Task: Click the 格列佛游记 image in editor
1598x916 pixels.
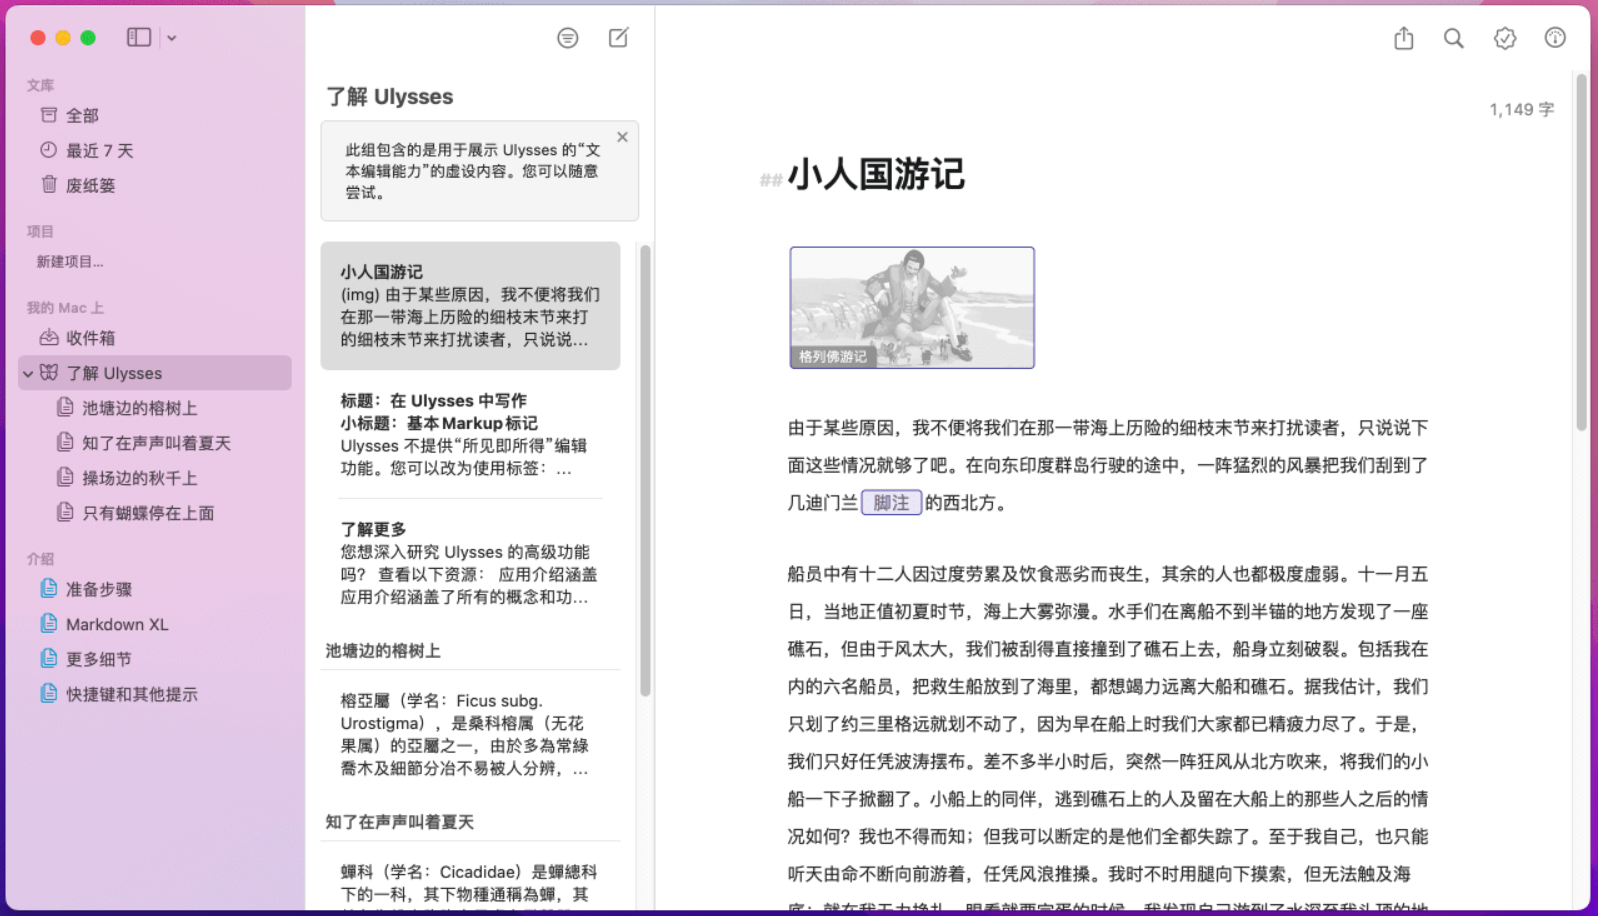Action: coord(912,308)
